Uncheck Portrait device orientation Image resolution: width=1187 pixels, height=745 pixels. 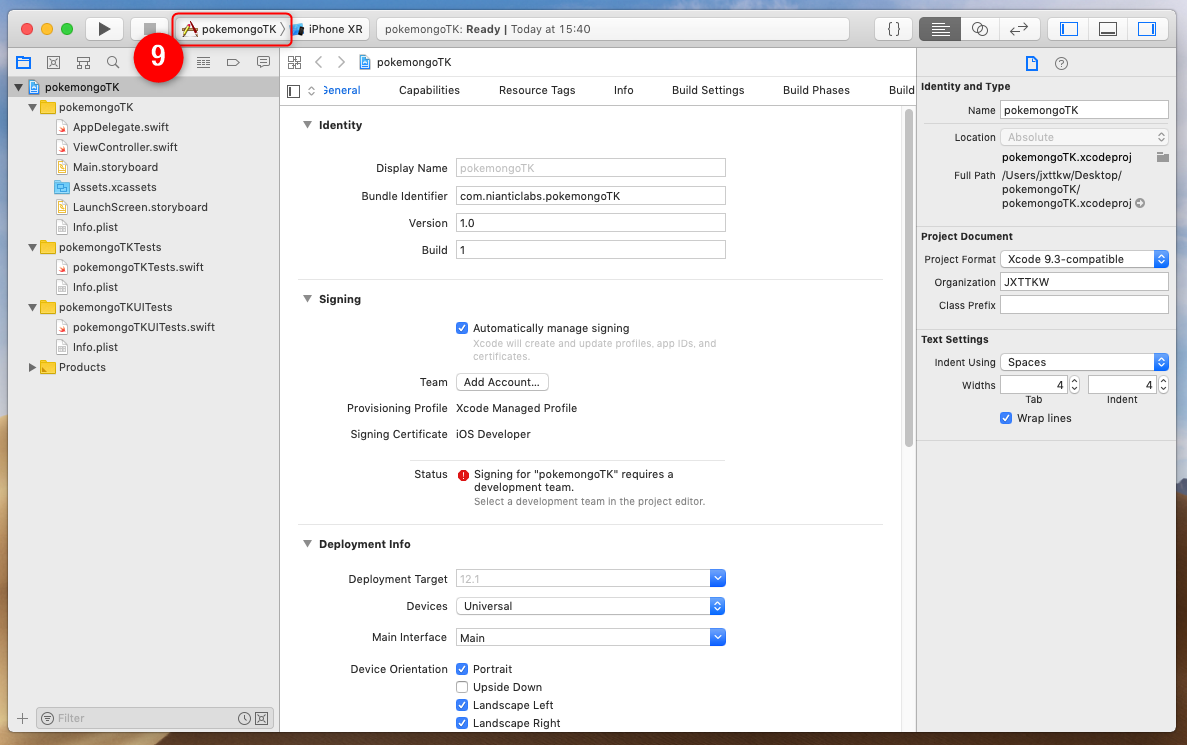462,669
